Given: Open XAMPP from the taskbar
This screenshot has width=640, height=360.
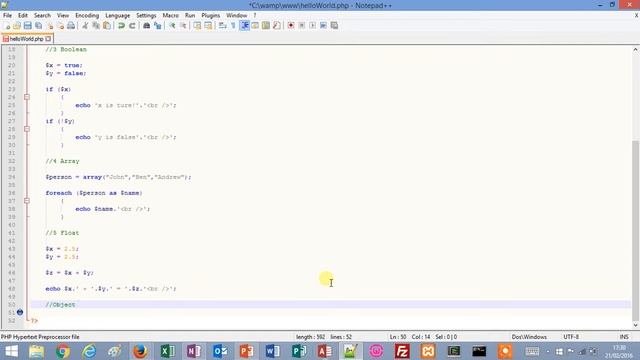Looking at the screenshot, I should (428, 351).
